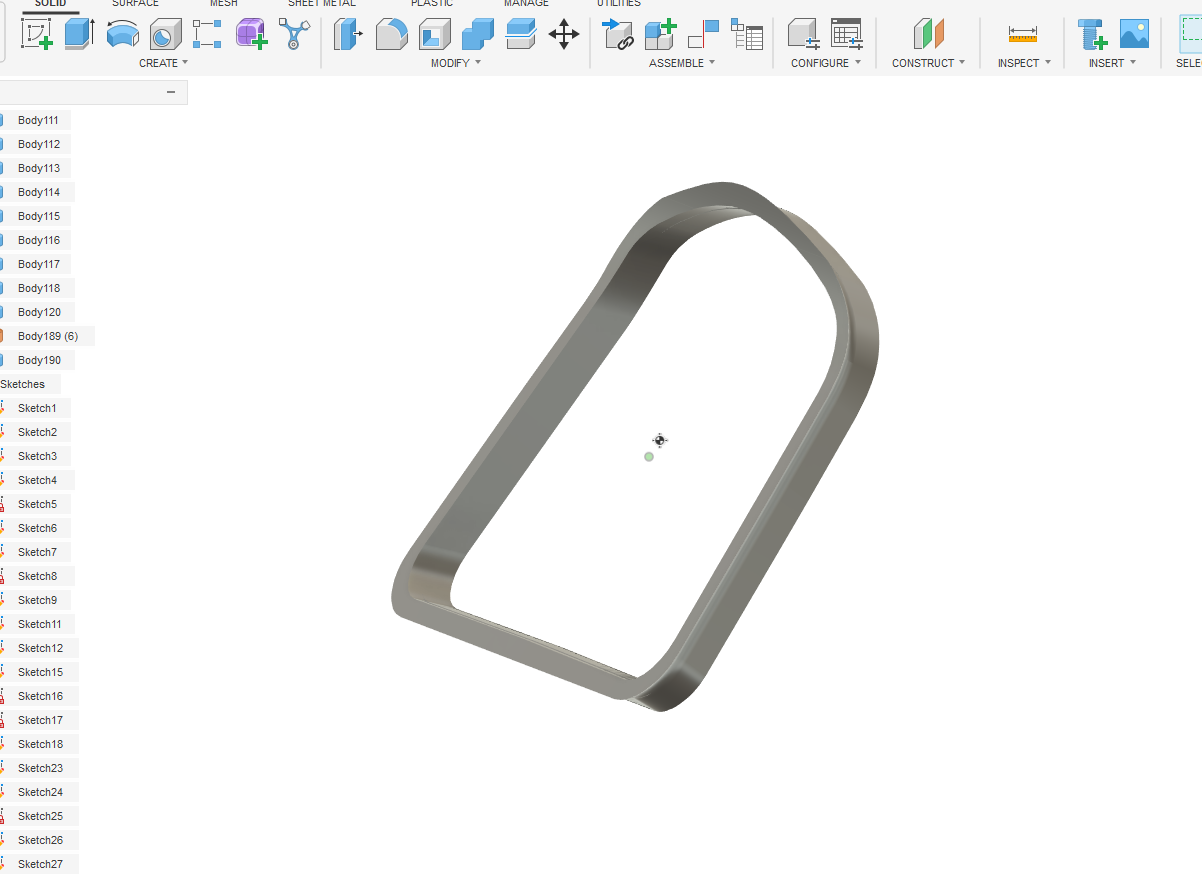This screenshot has width=1202, height=874.
Task: Select Body120 in the browser
Action: [x=39, y=312]
